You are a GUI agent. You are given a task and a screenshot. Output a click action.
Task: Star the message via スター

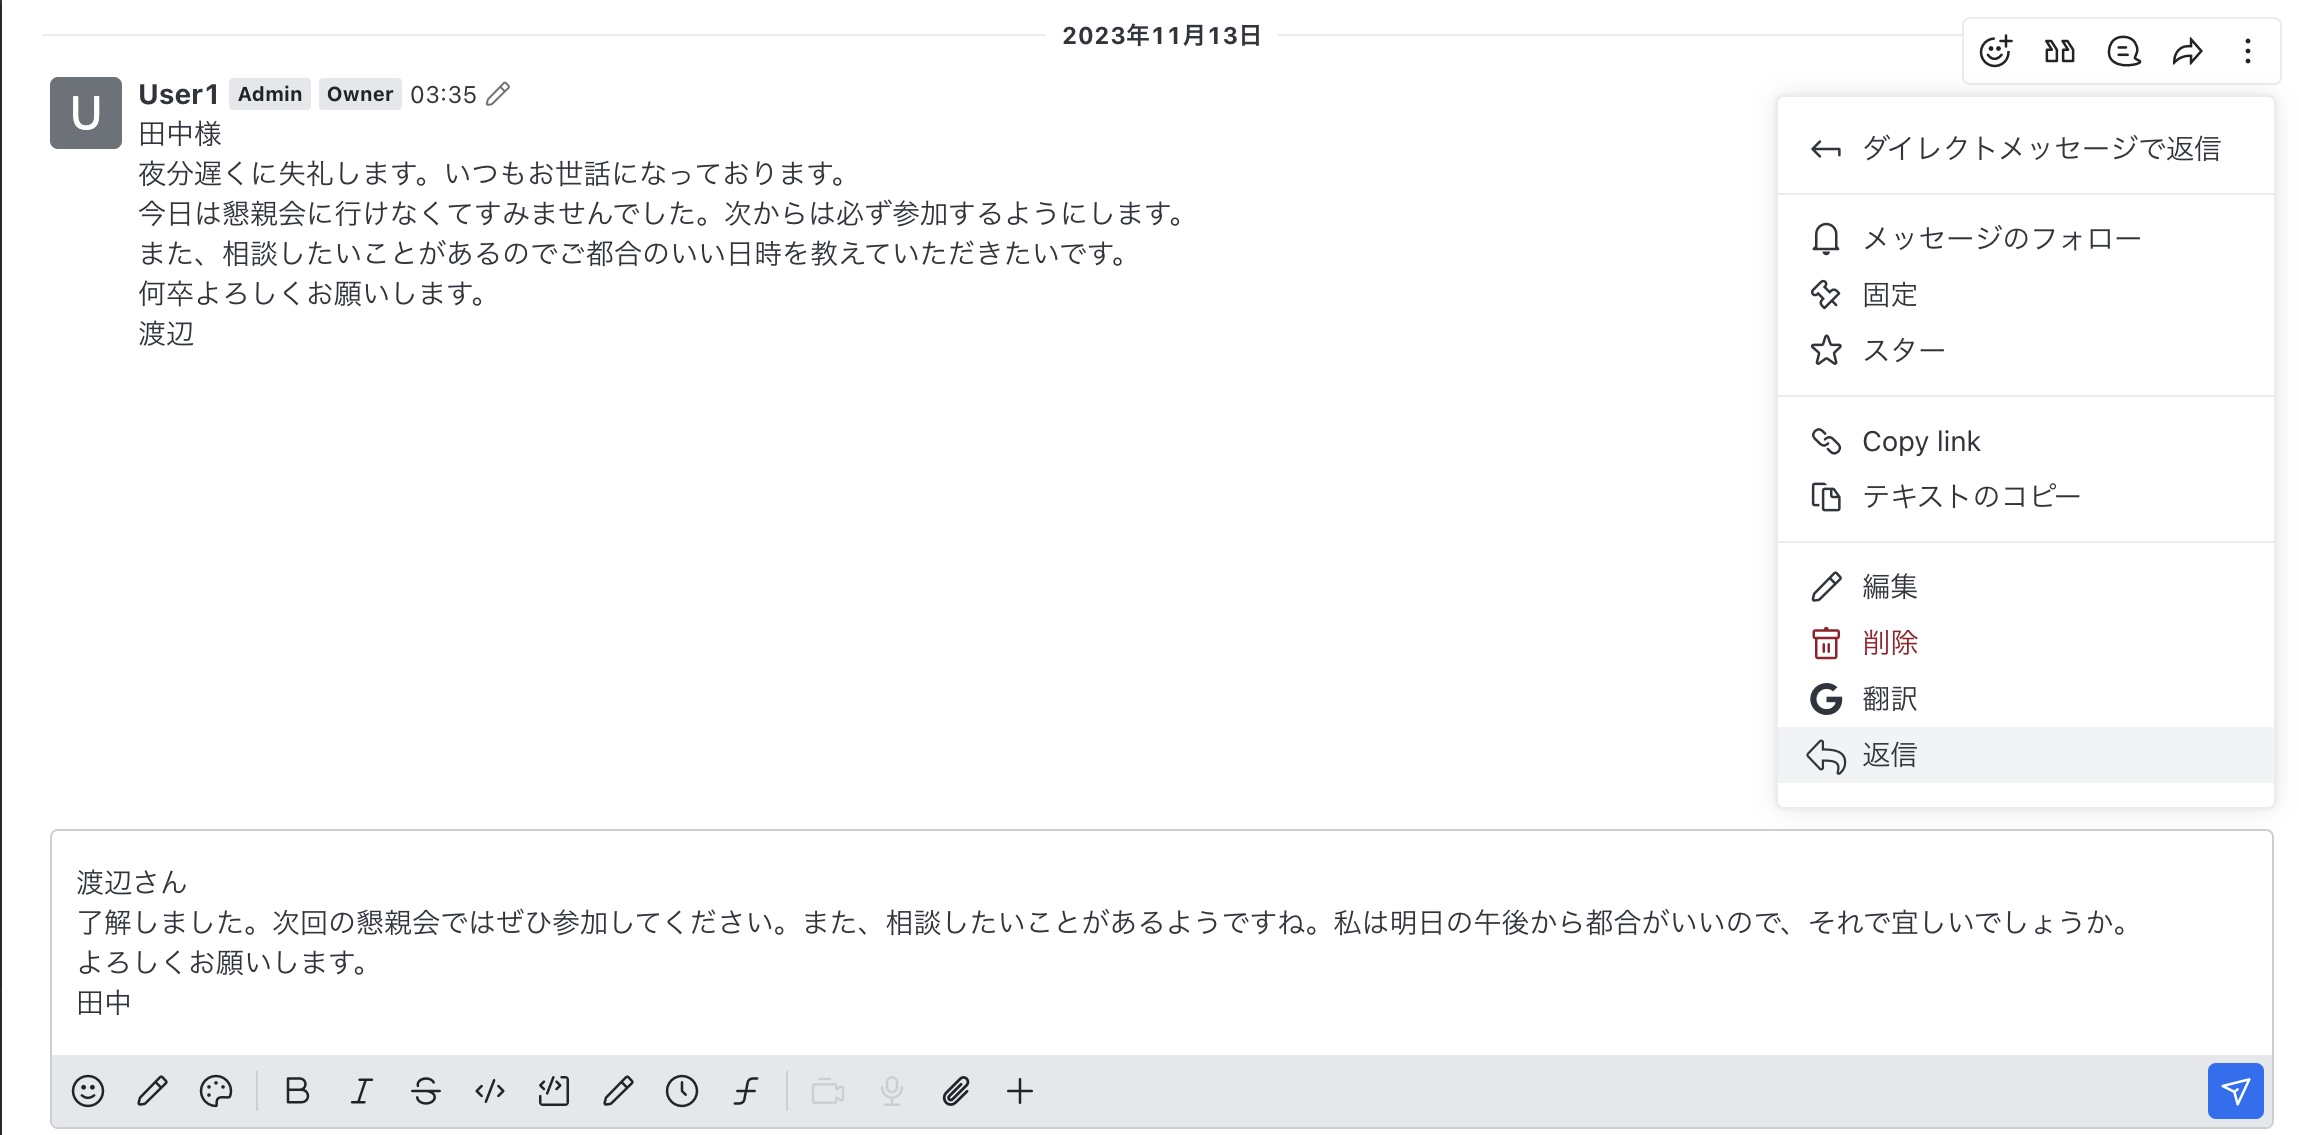pyautogui.click(x=1903, y=350)
